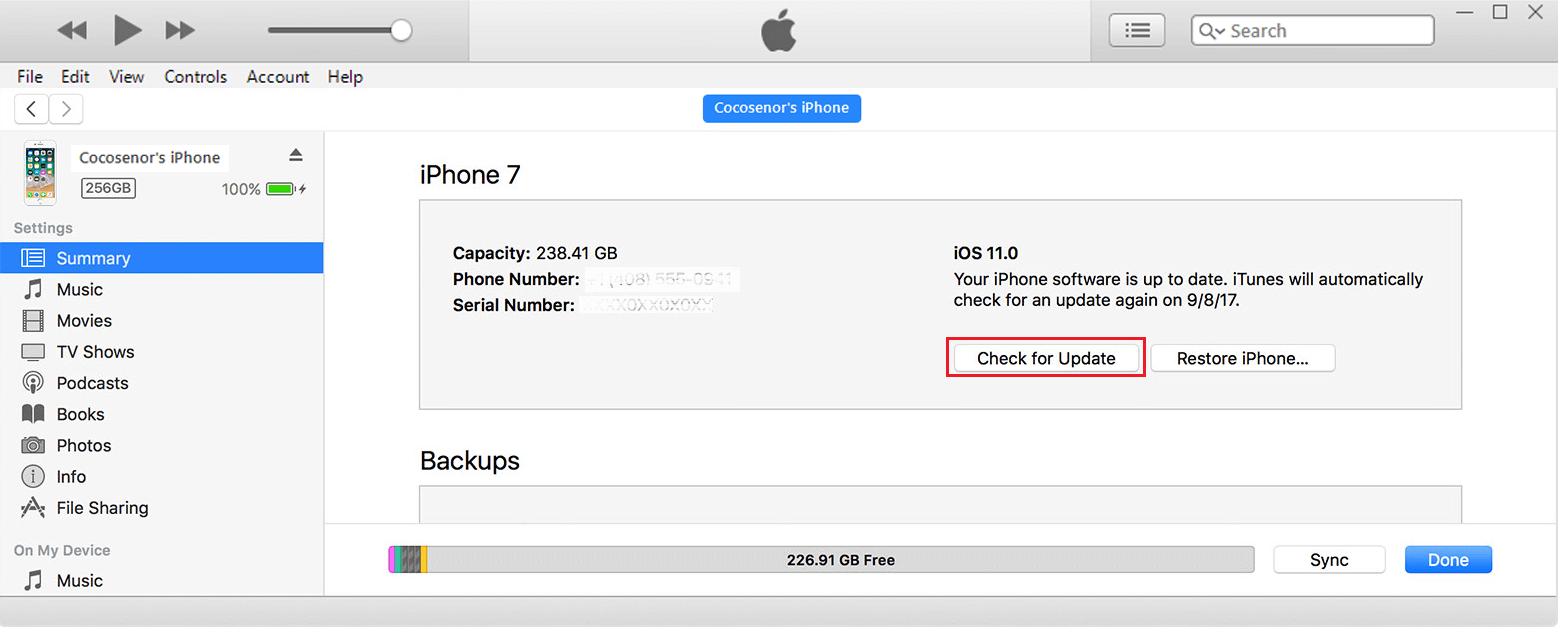Click the Cocosenor's iPhone device tab button

782,108
